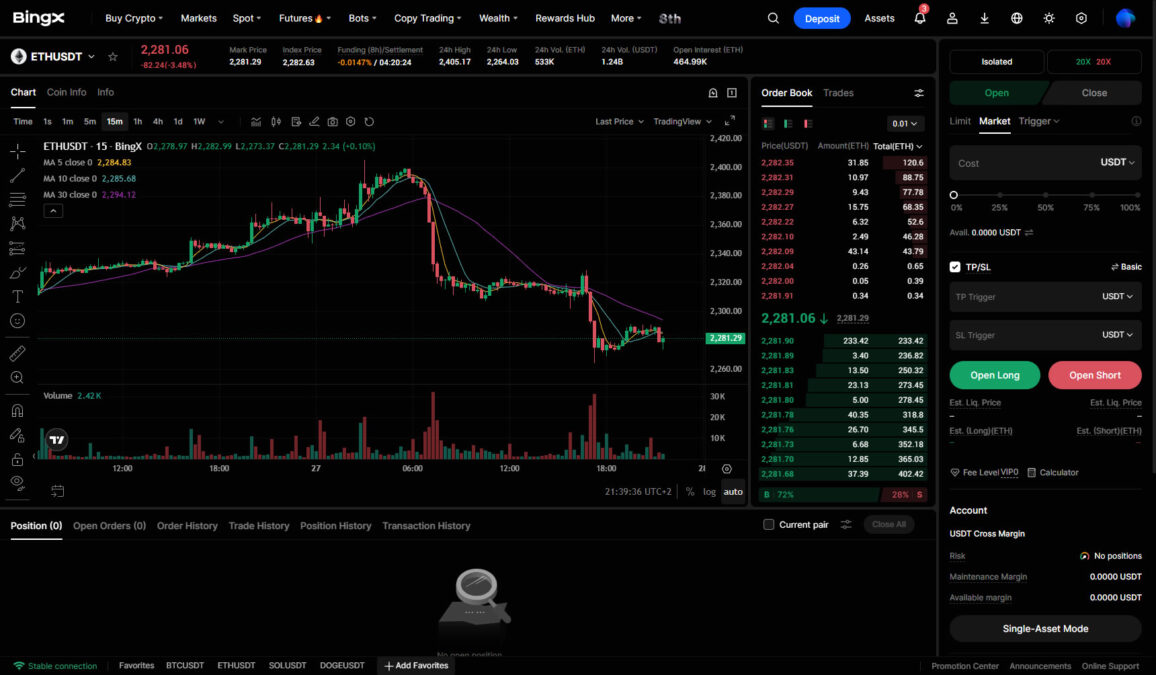Open order book display settings icon

pyautogui.click(x=919, y=93)
